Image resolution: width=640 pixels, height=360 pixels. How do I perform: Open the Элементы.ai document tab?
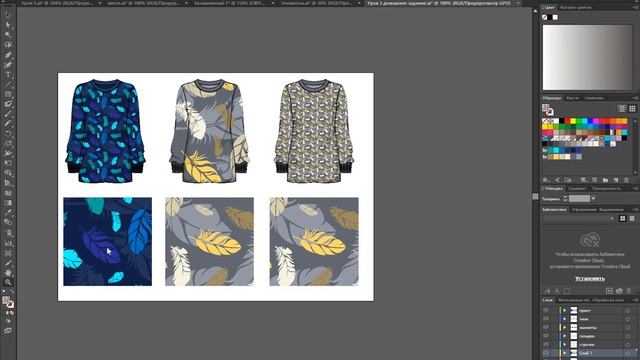(317, 3)
